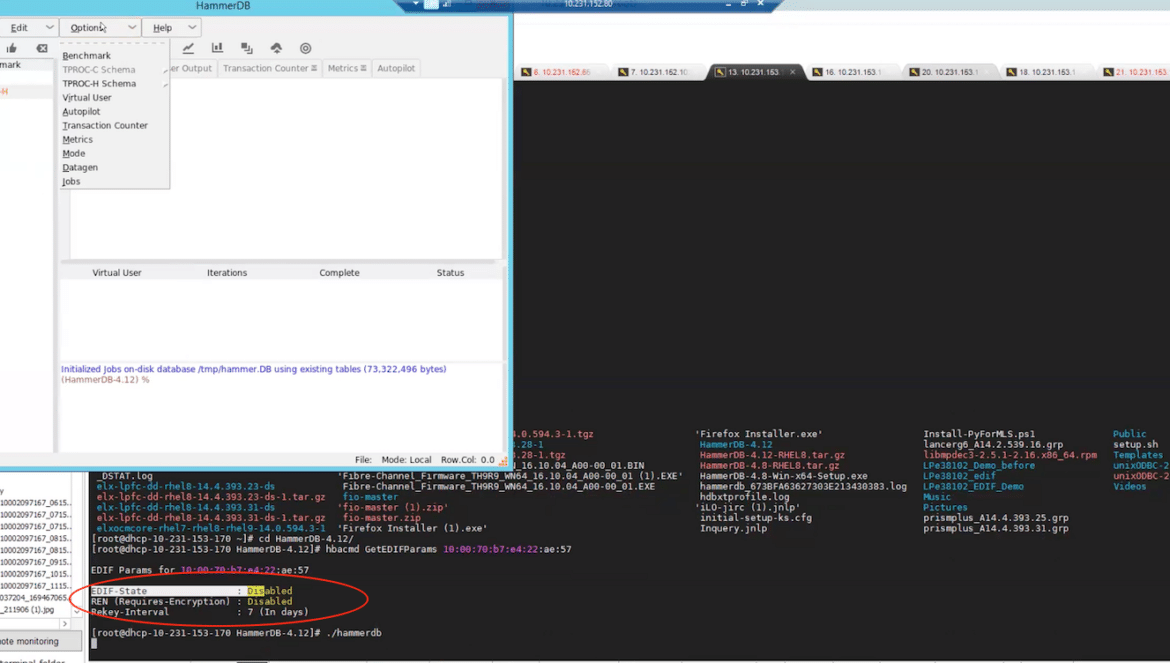Close the 13. 10.231.153 terminal tab
1170x663 pixels.
coord(792,72)
